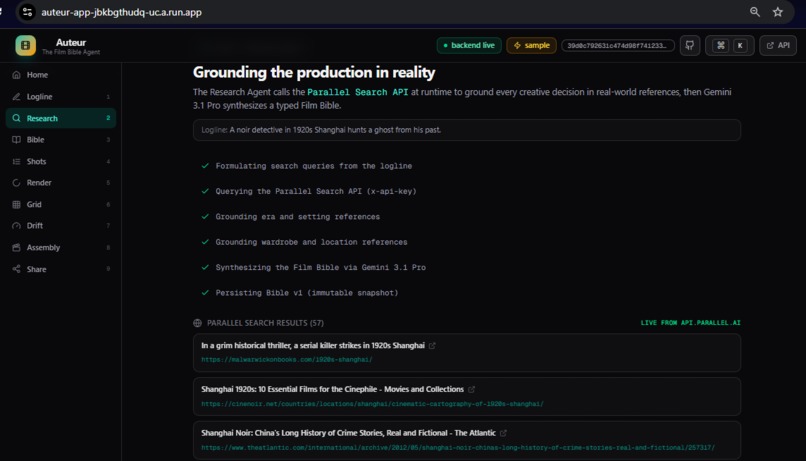Click the logline text box

pyautogui.click(x=467, y=130)
